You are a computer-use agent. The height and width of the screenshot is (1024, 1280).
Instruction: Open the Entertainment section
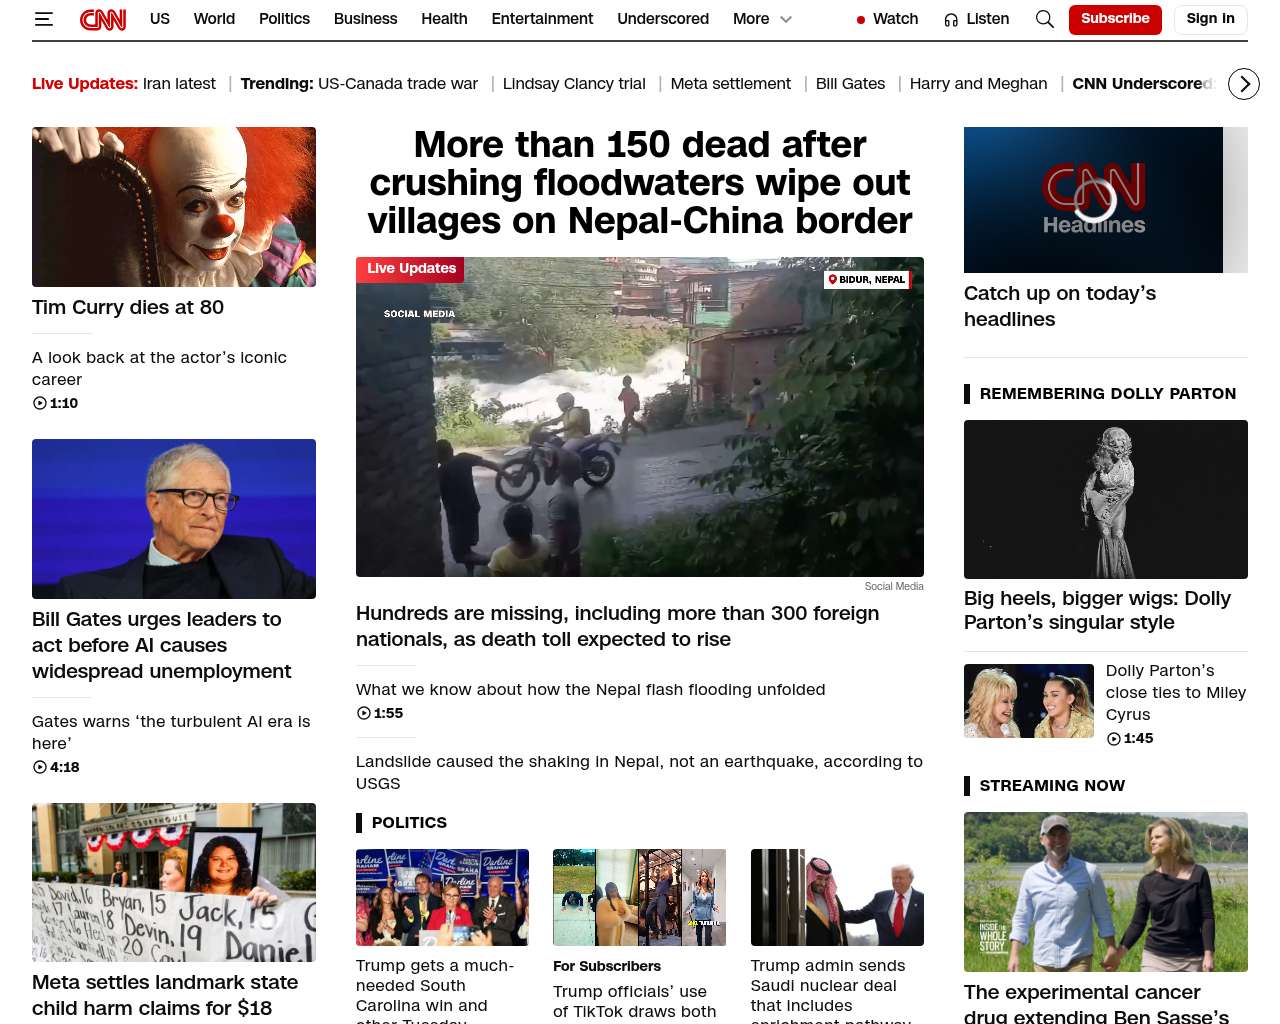542,19
